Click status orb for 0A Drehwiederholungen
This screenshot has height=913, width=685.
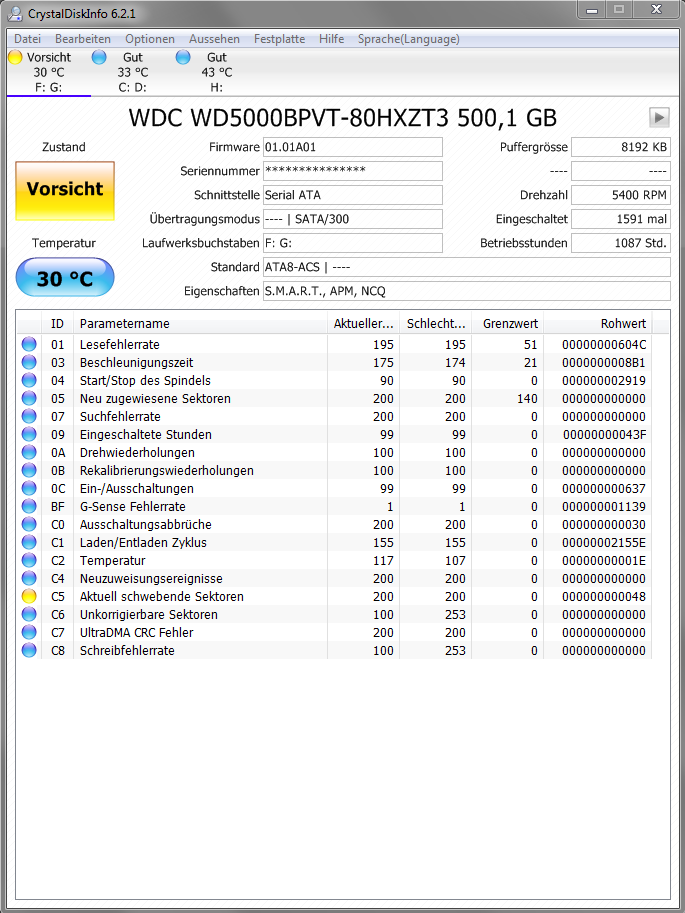pos(29,453)
